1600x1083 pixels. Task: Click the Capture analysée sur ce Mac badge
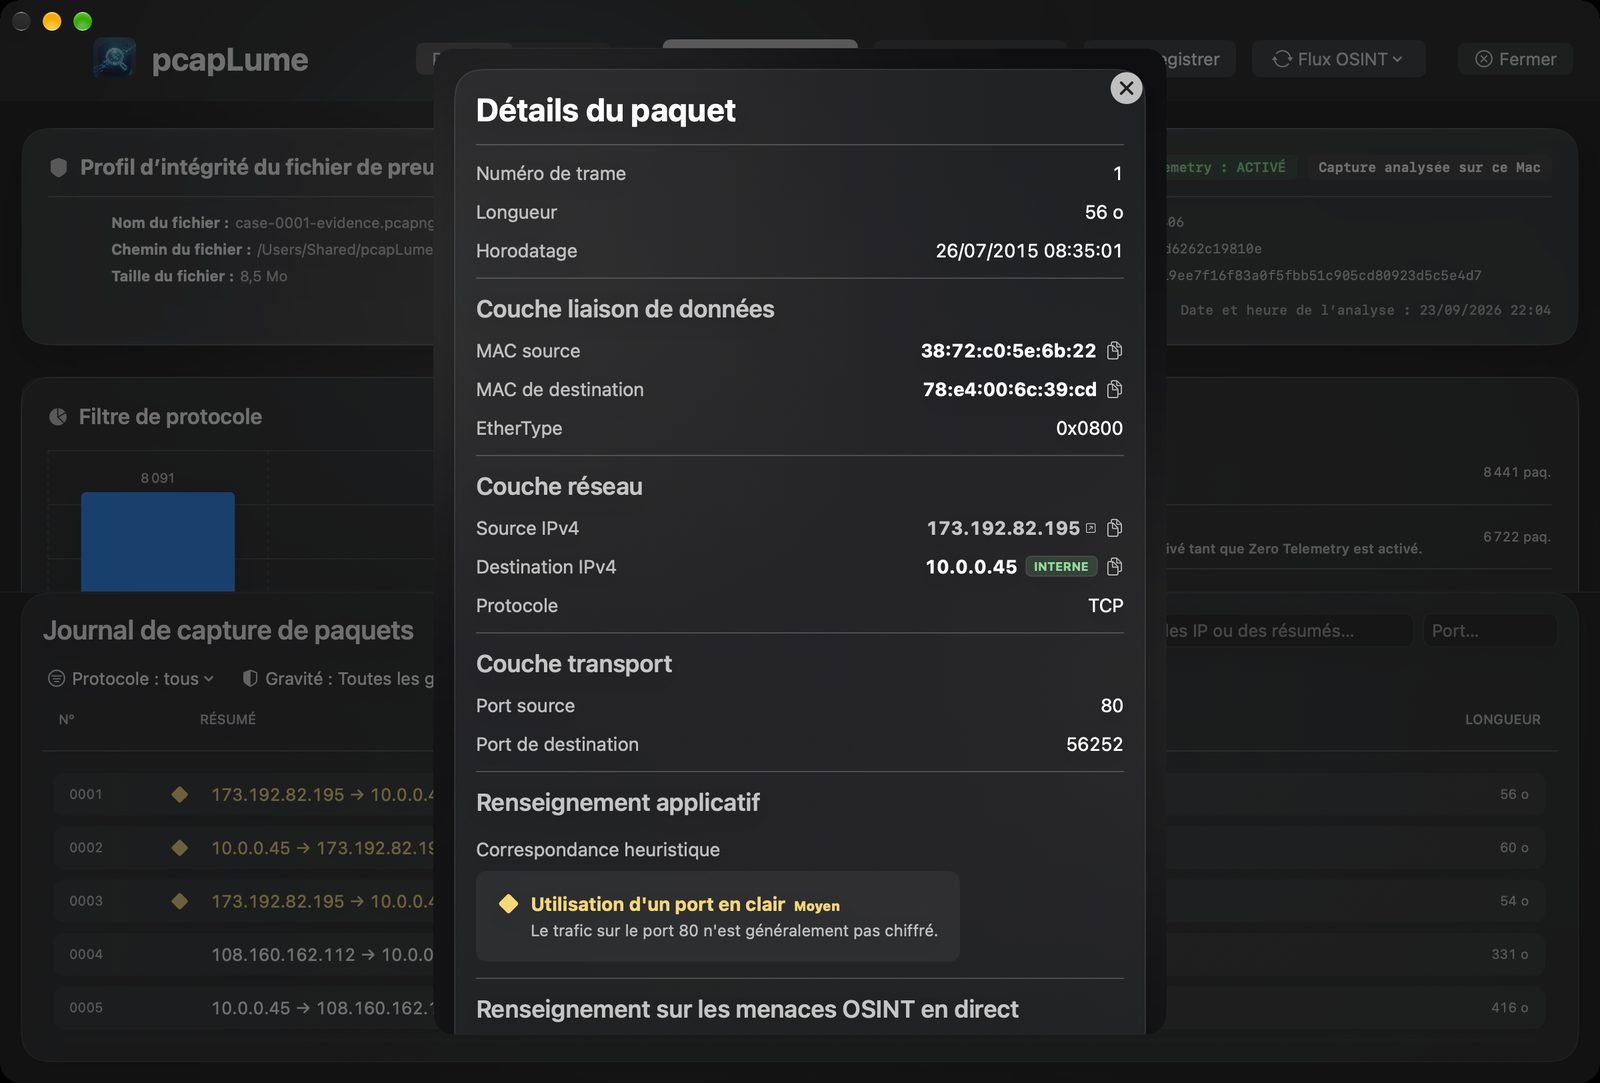pos(1429,167)
